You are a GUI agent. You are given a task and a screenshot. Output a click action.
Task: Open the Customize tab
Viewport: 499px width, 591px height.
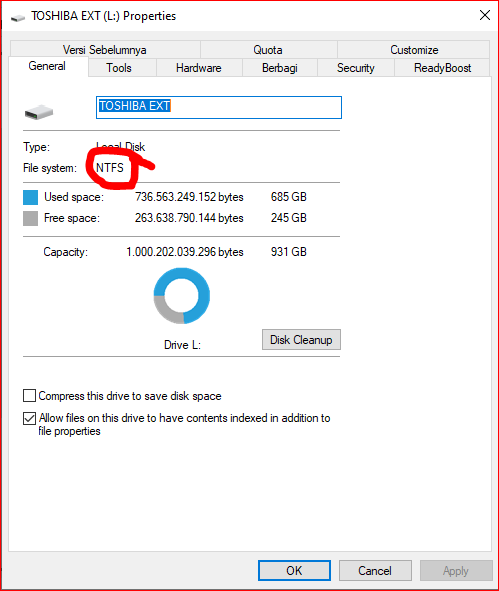coord(414,50)
